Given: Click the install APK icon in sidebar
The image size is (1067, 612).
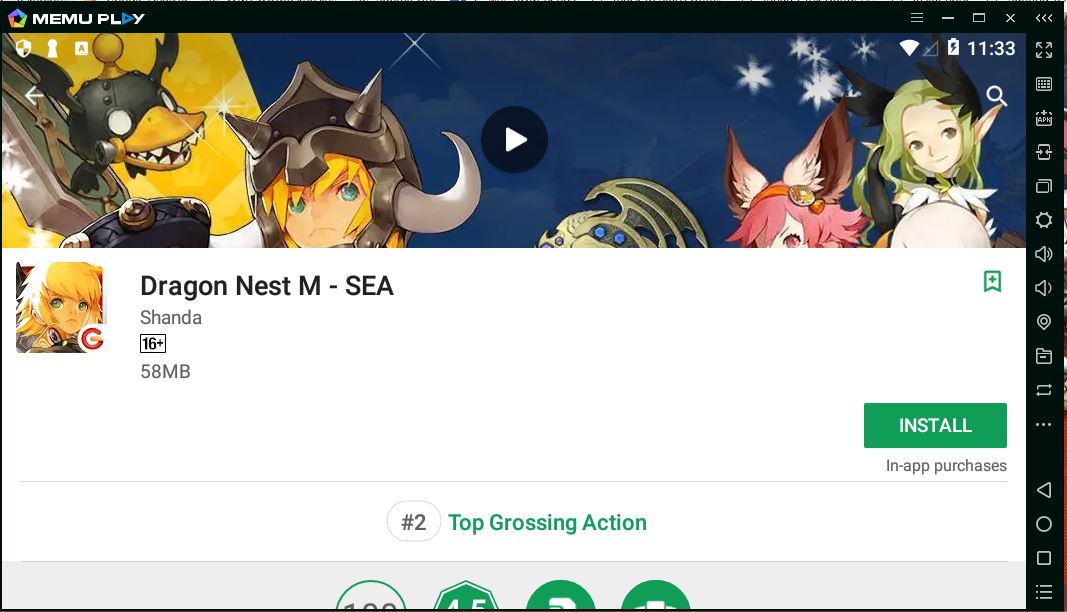Looking at the screenshot, I should (1043, 118).
